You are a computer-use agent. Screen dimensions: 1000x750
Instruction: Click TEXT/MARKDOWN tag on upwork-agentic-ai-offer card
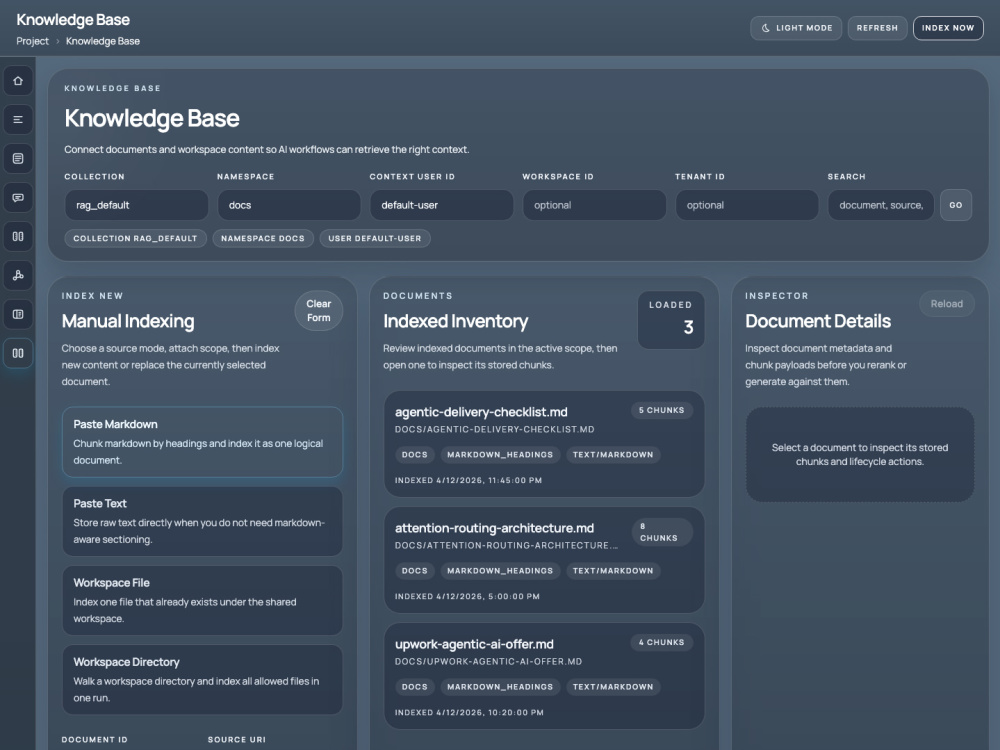point(613,687)
